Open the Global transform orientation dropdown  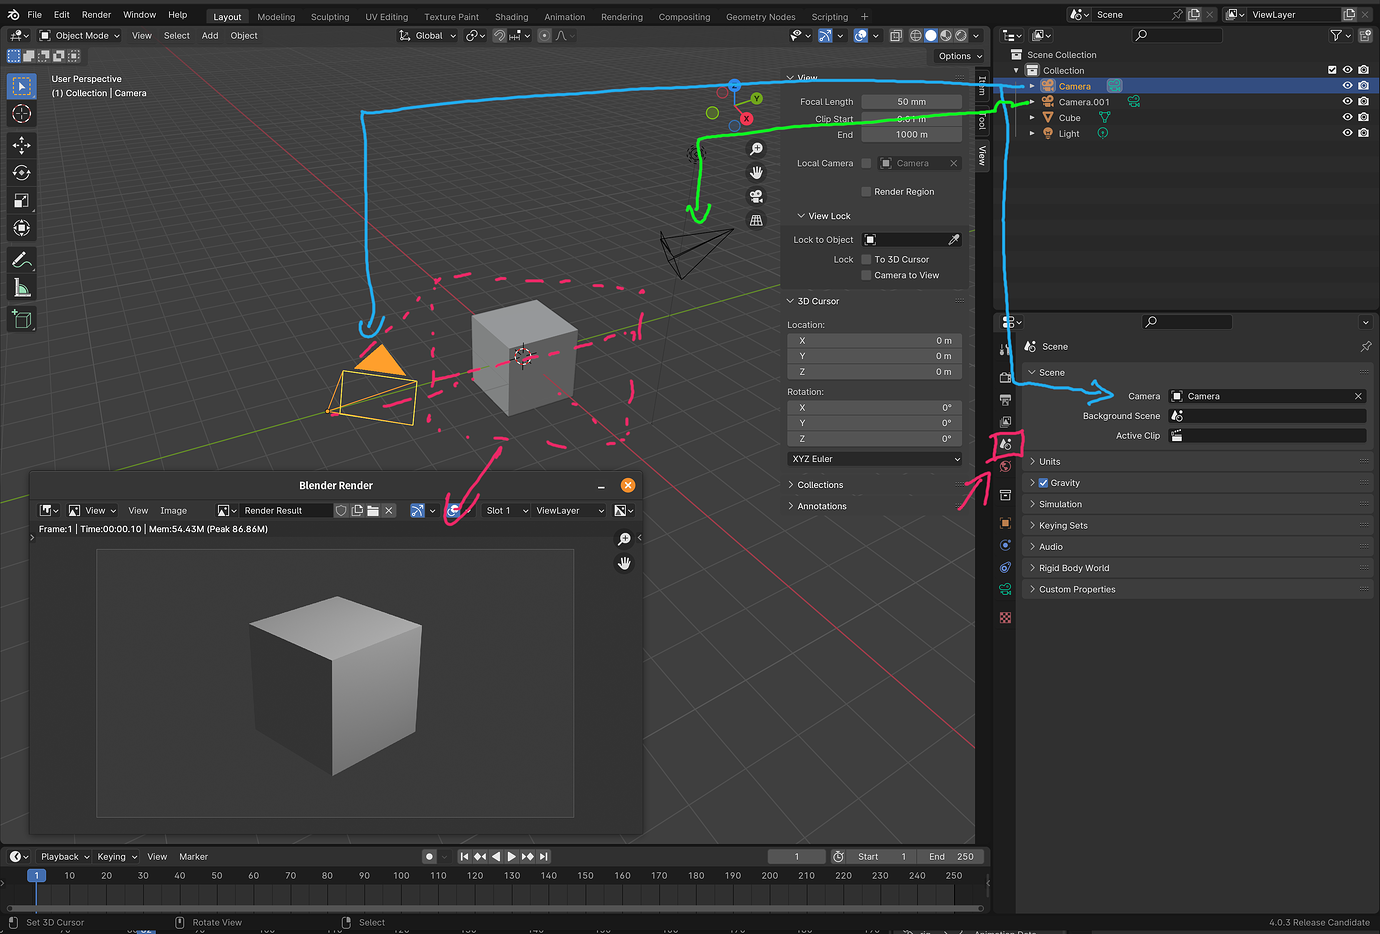(427, 36)
